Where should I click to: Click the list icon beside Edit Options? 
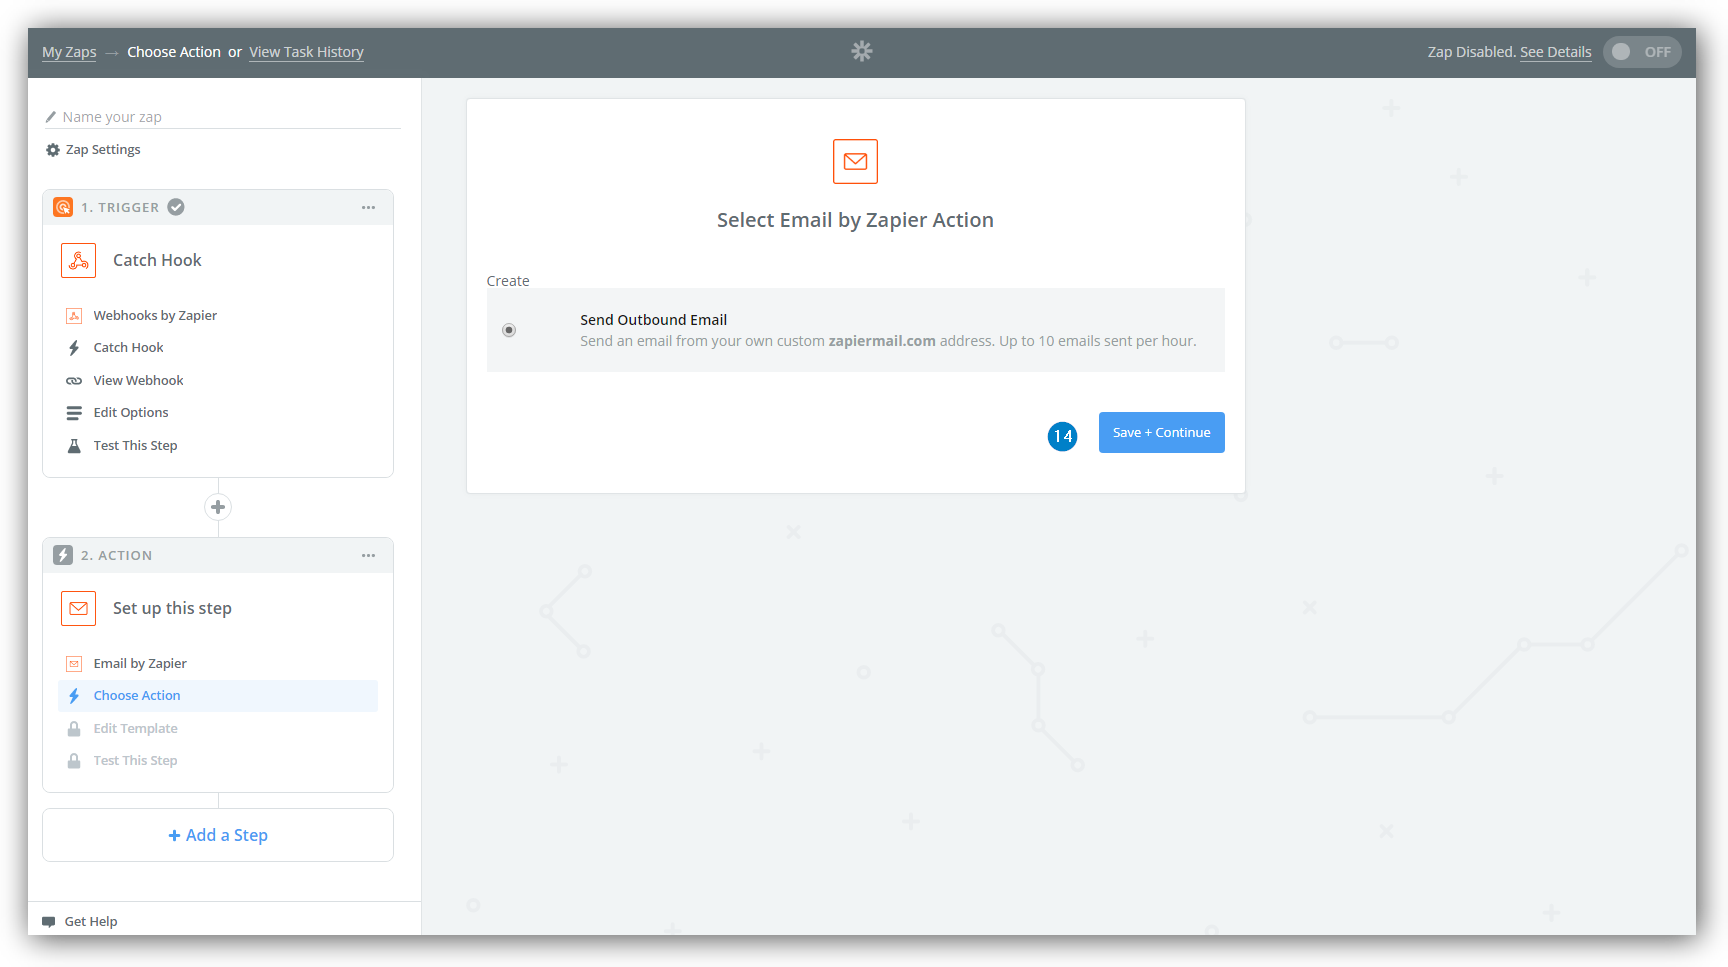pyautogui.click(x=74, y=413)
